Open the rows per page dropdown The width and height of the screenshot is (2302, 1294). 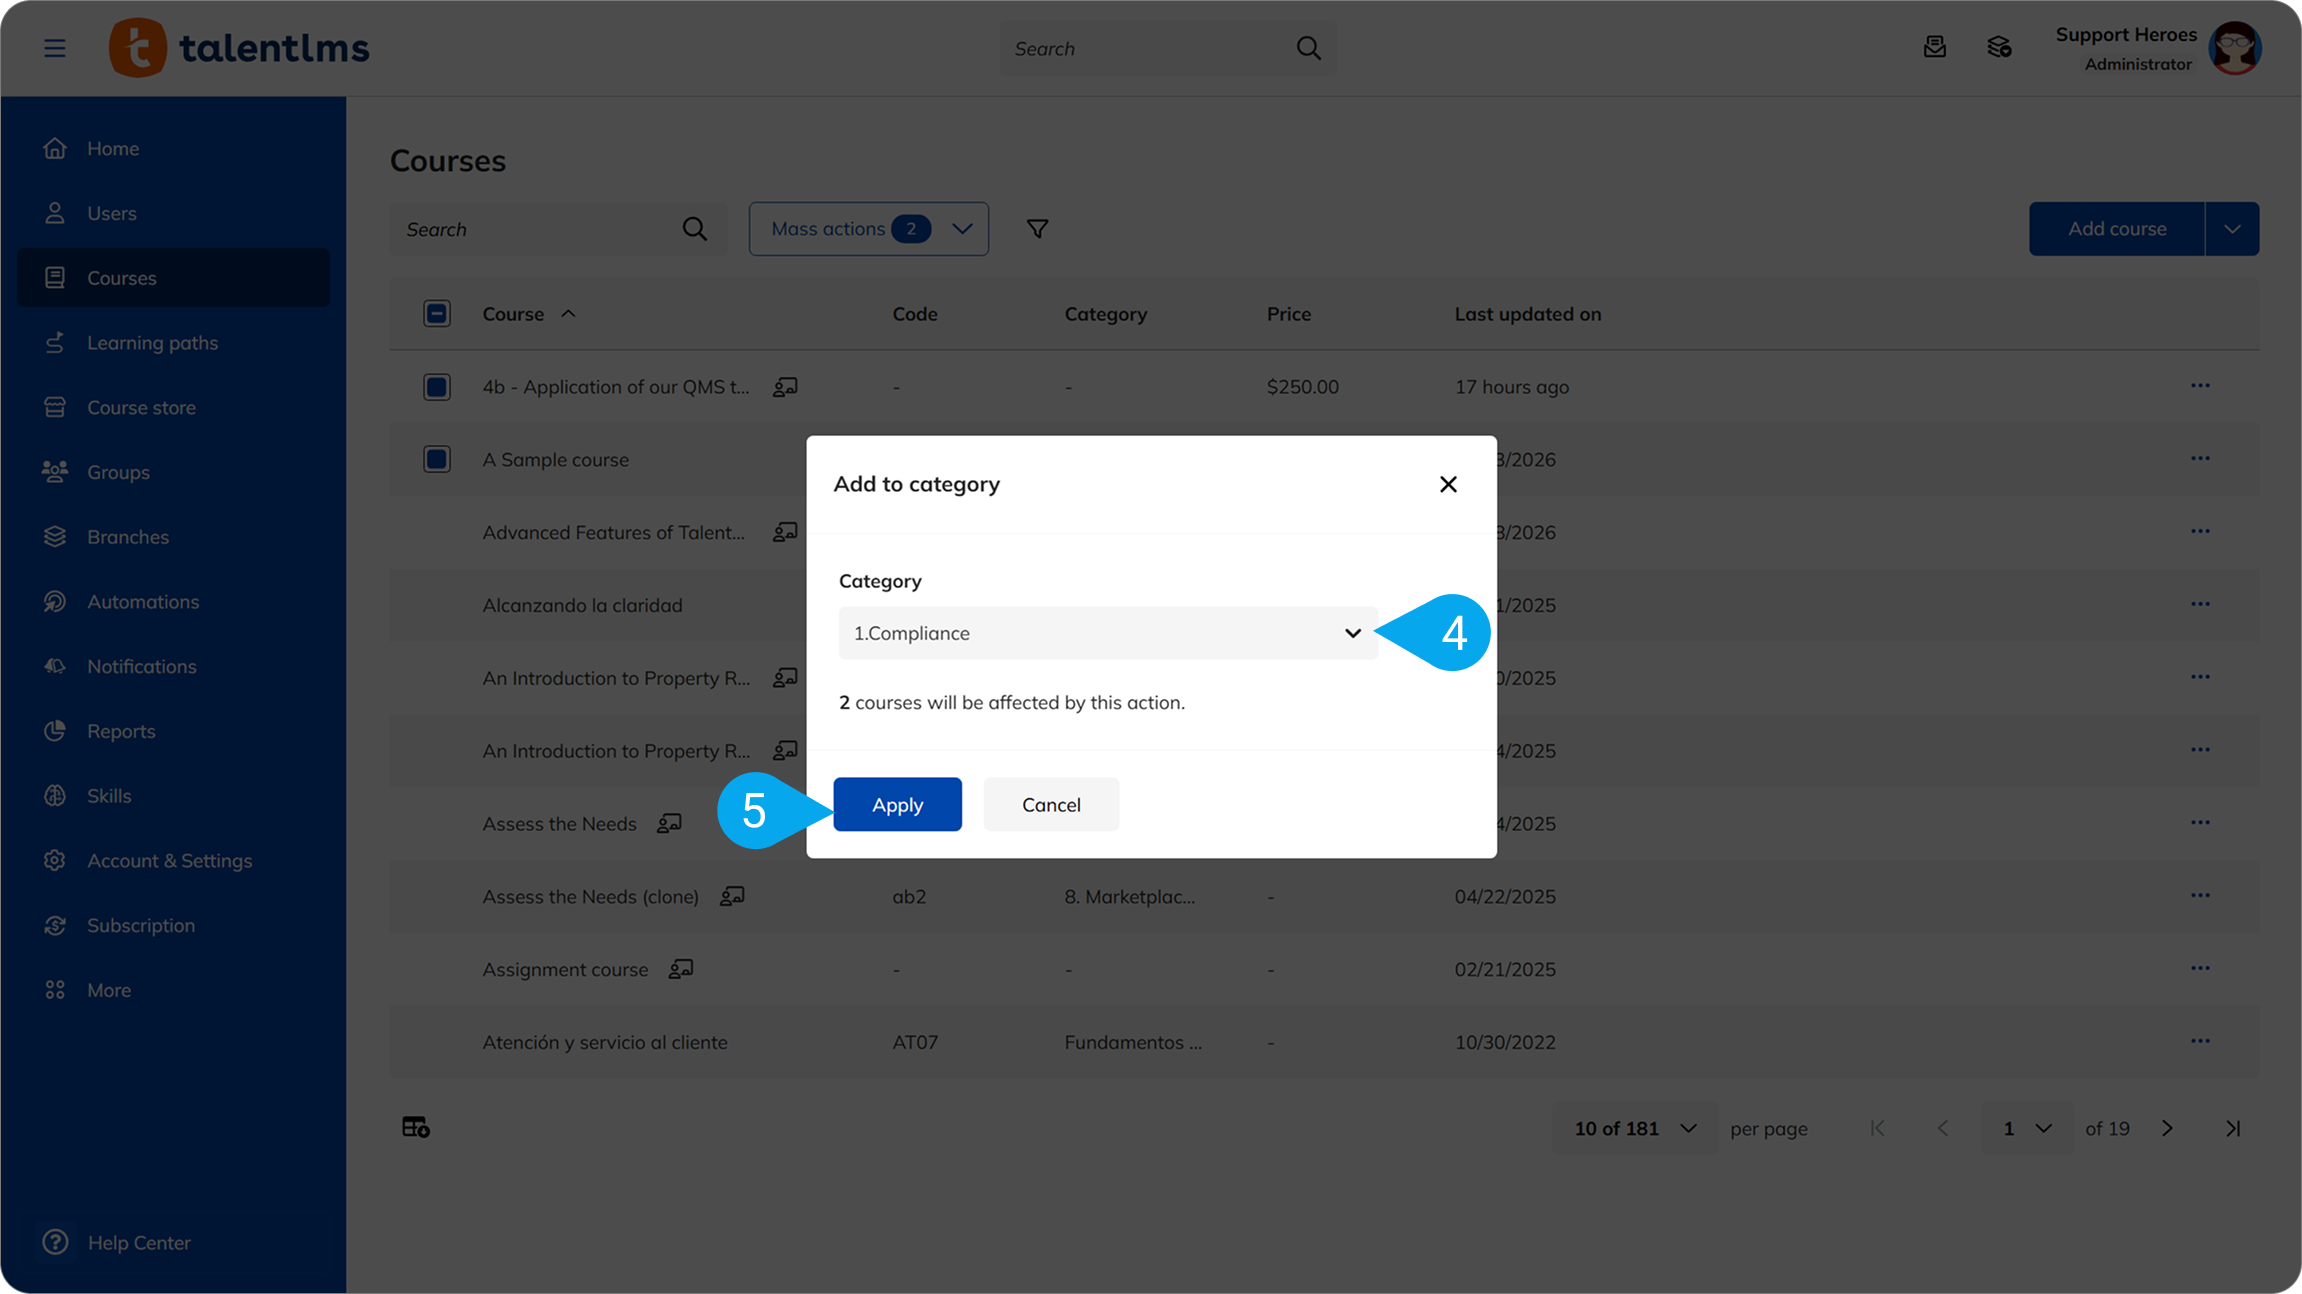1634,1128
